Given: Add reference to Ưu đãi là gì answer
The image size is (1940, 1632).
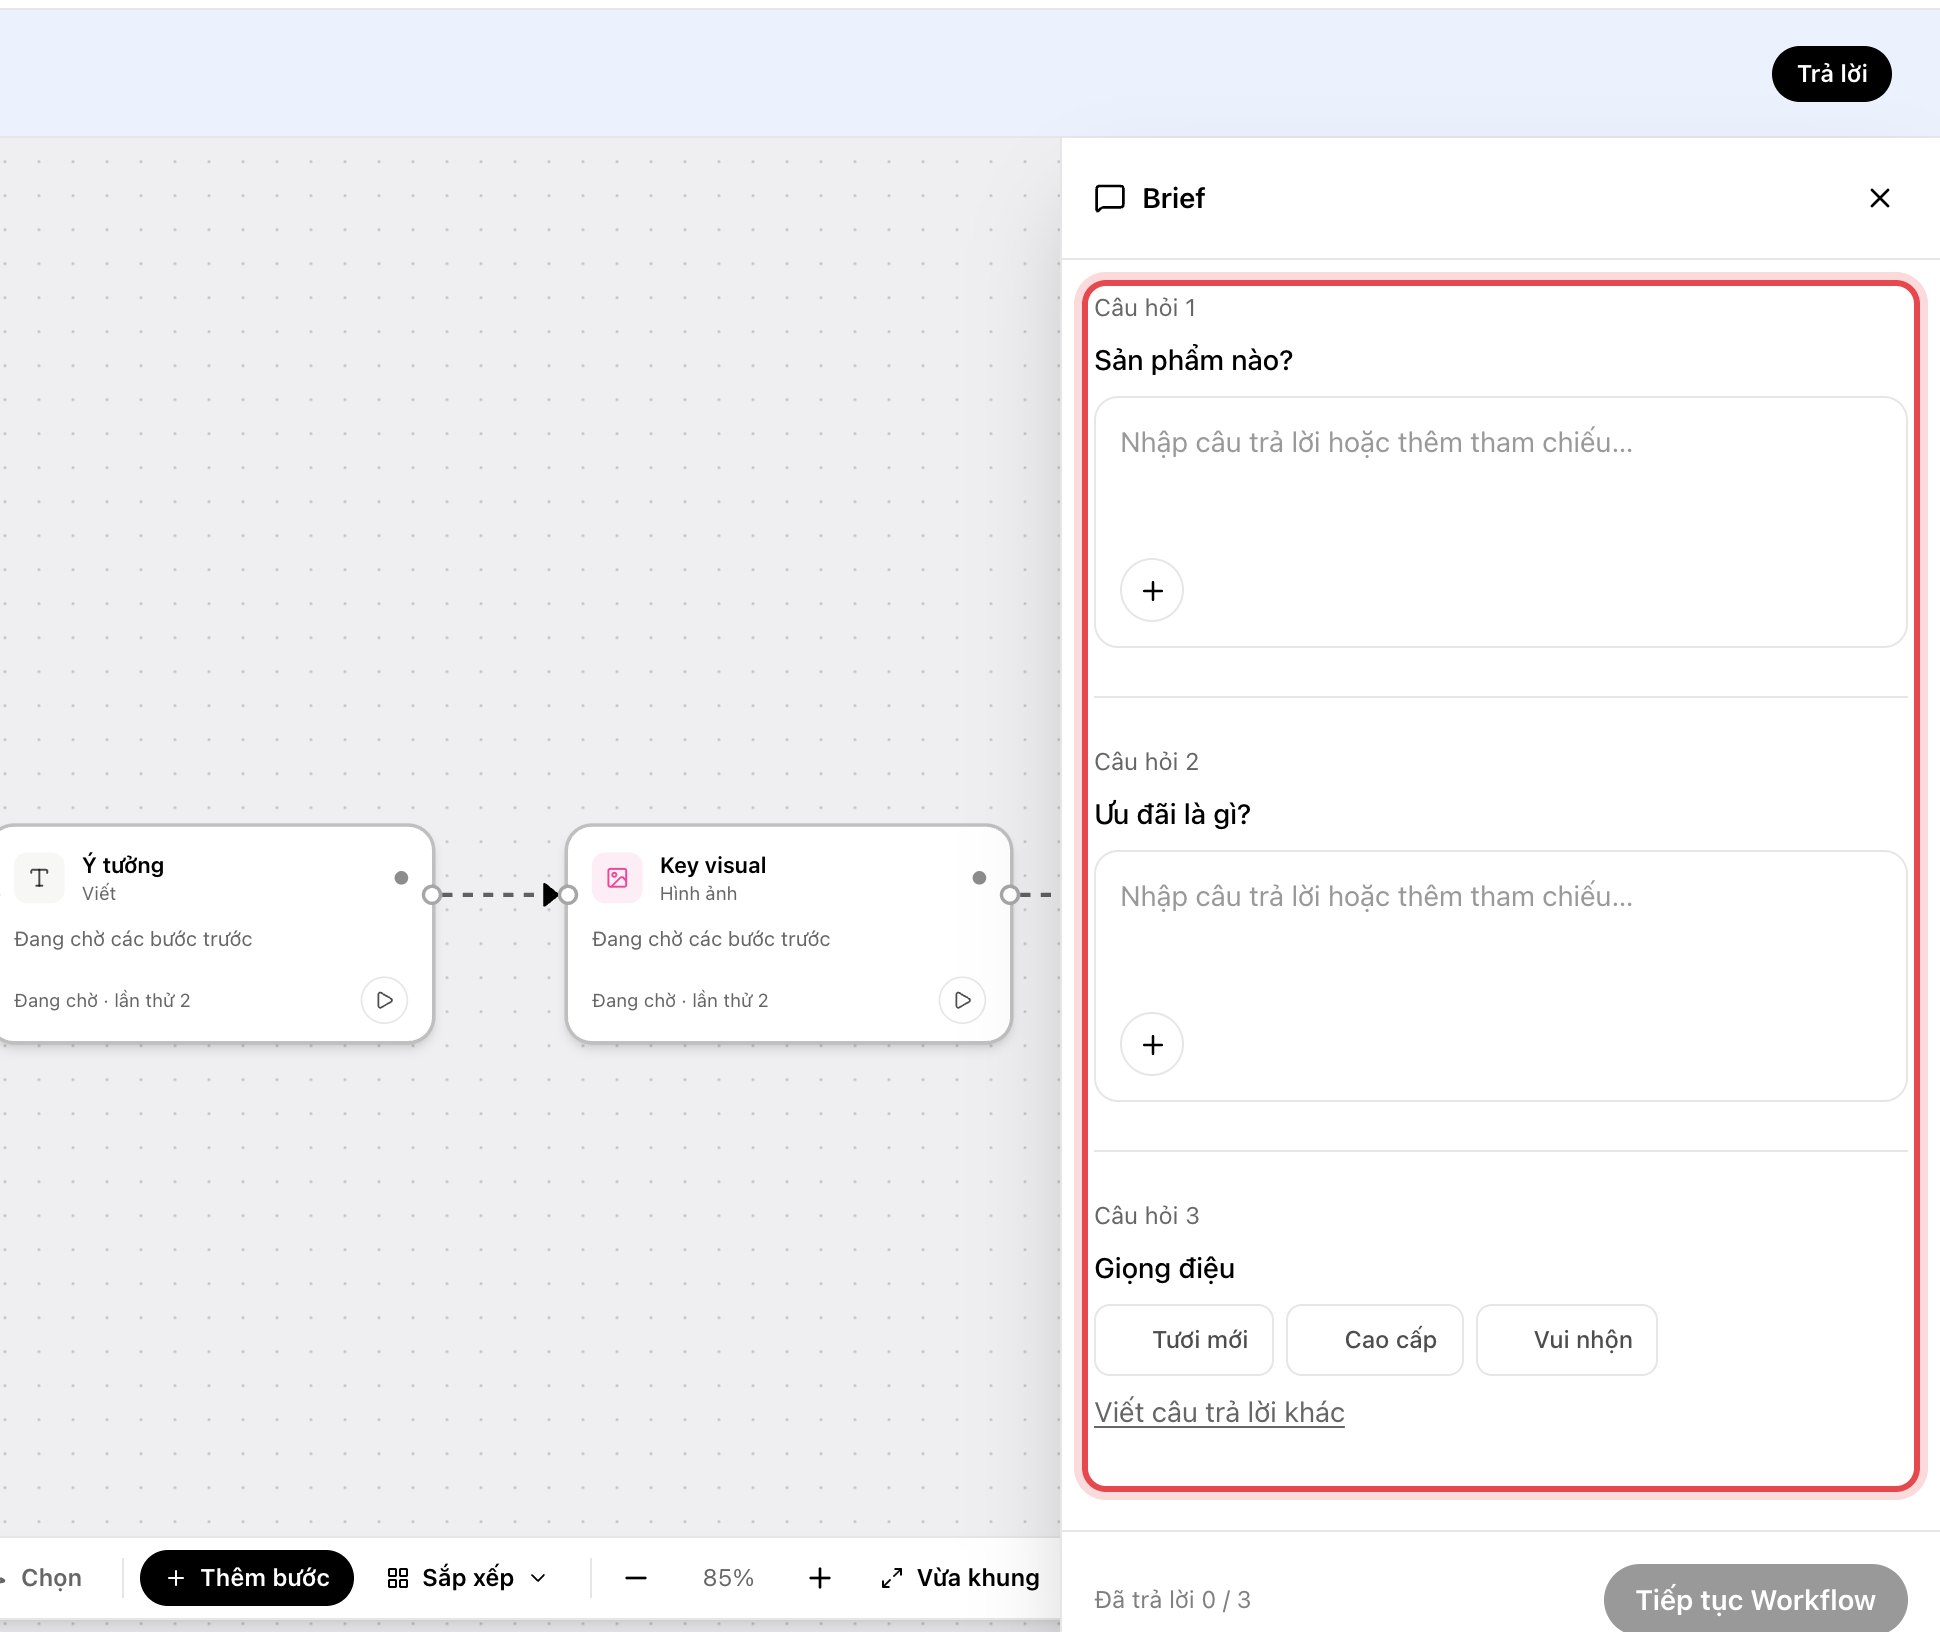Looking at the screenshot, I should point(1152,1045).
